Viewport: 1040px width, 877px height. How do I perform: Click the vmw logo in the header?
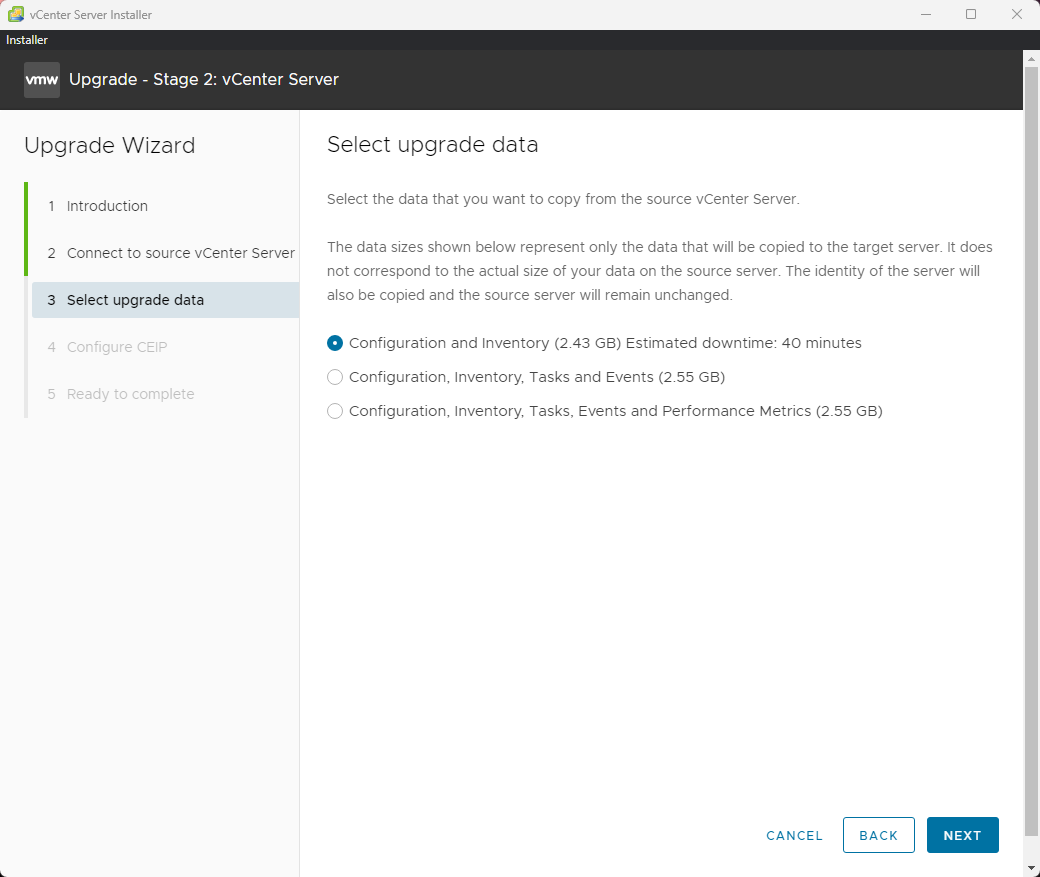pos(42,79)
